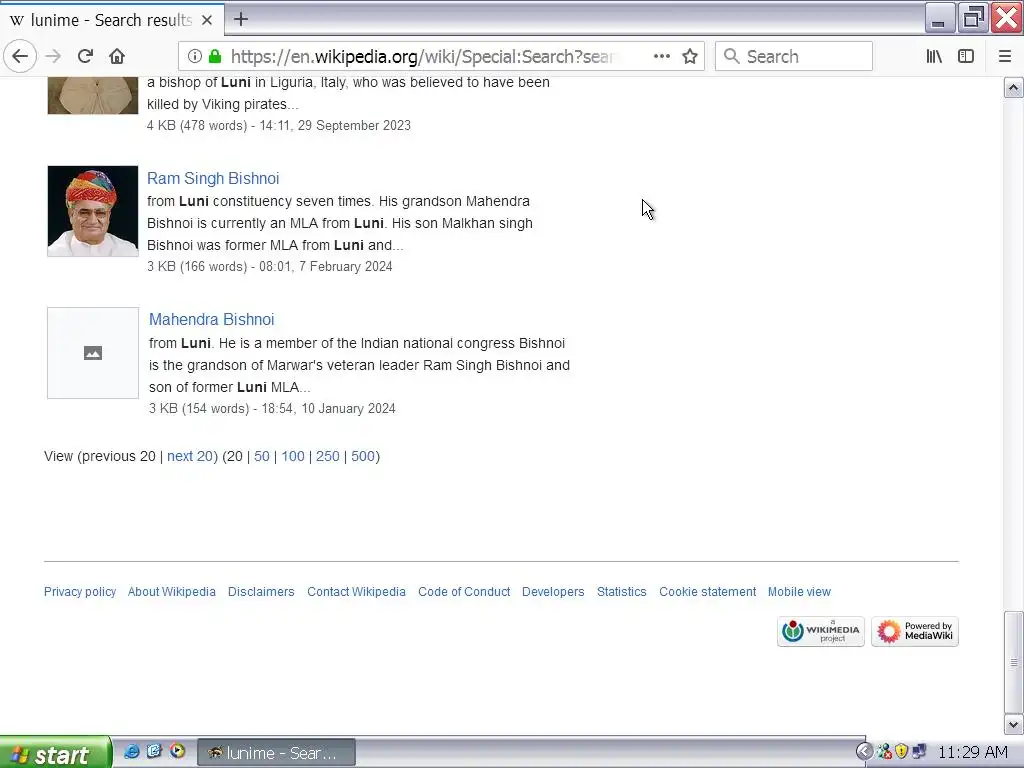This screenshot has width=1024, height=768.
Task: Reload the current Wikipedia page
Action: click(x=85, y=56)
